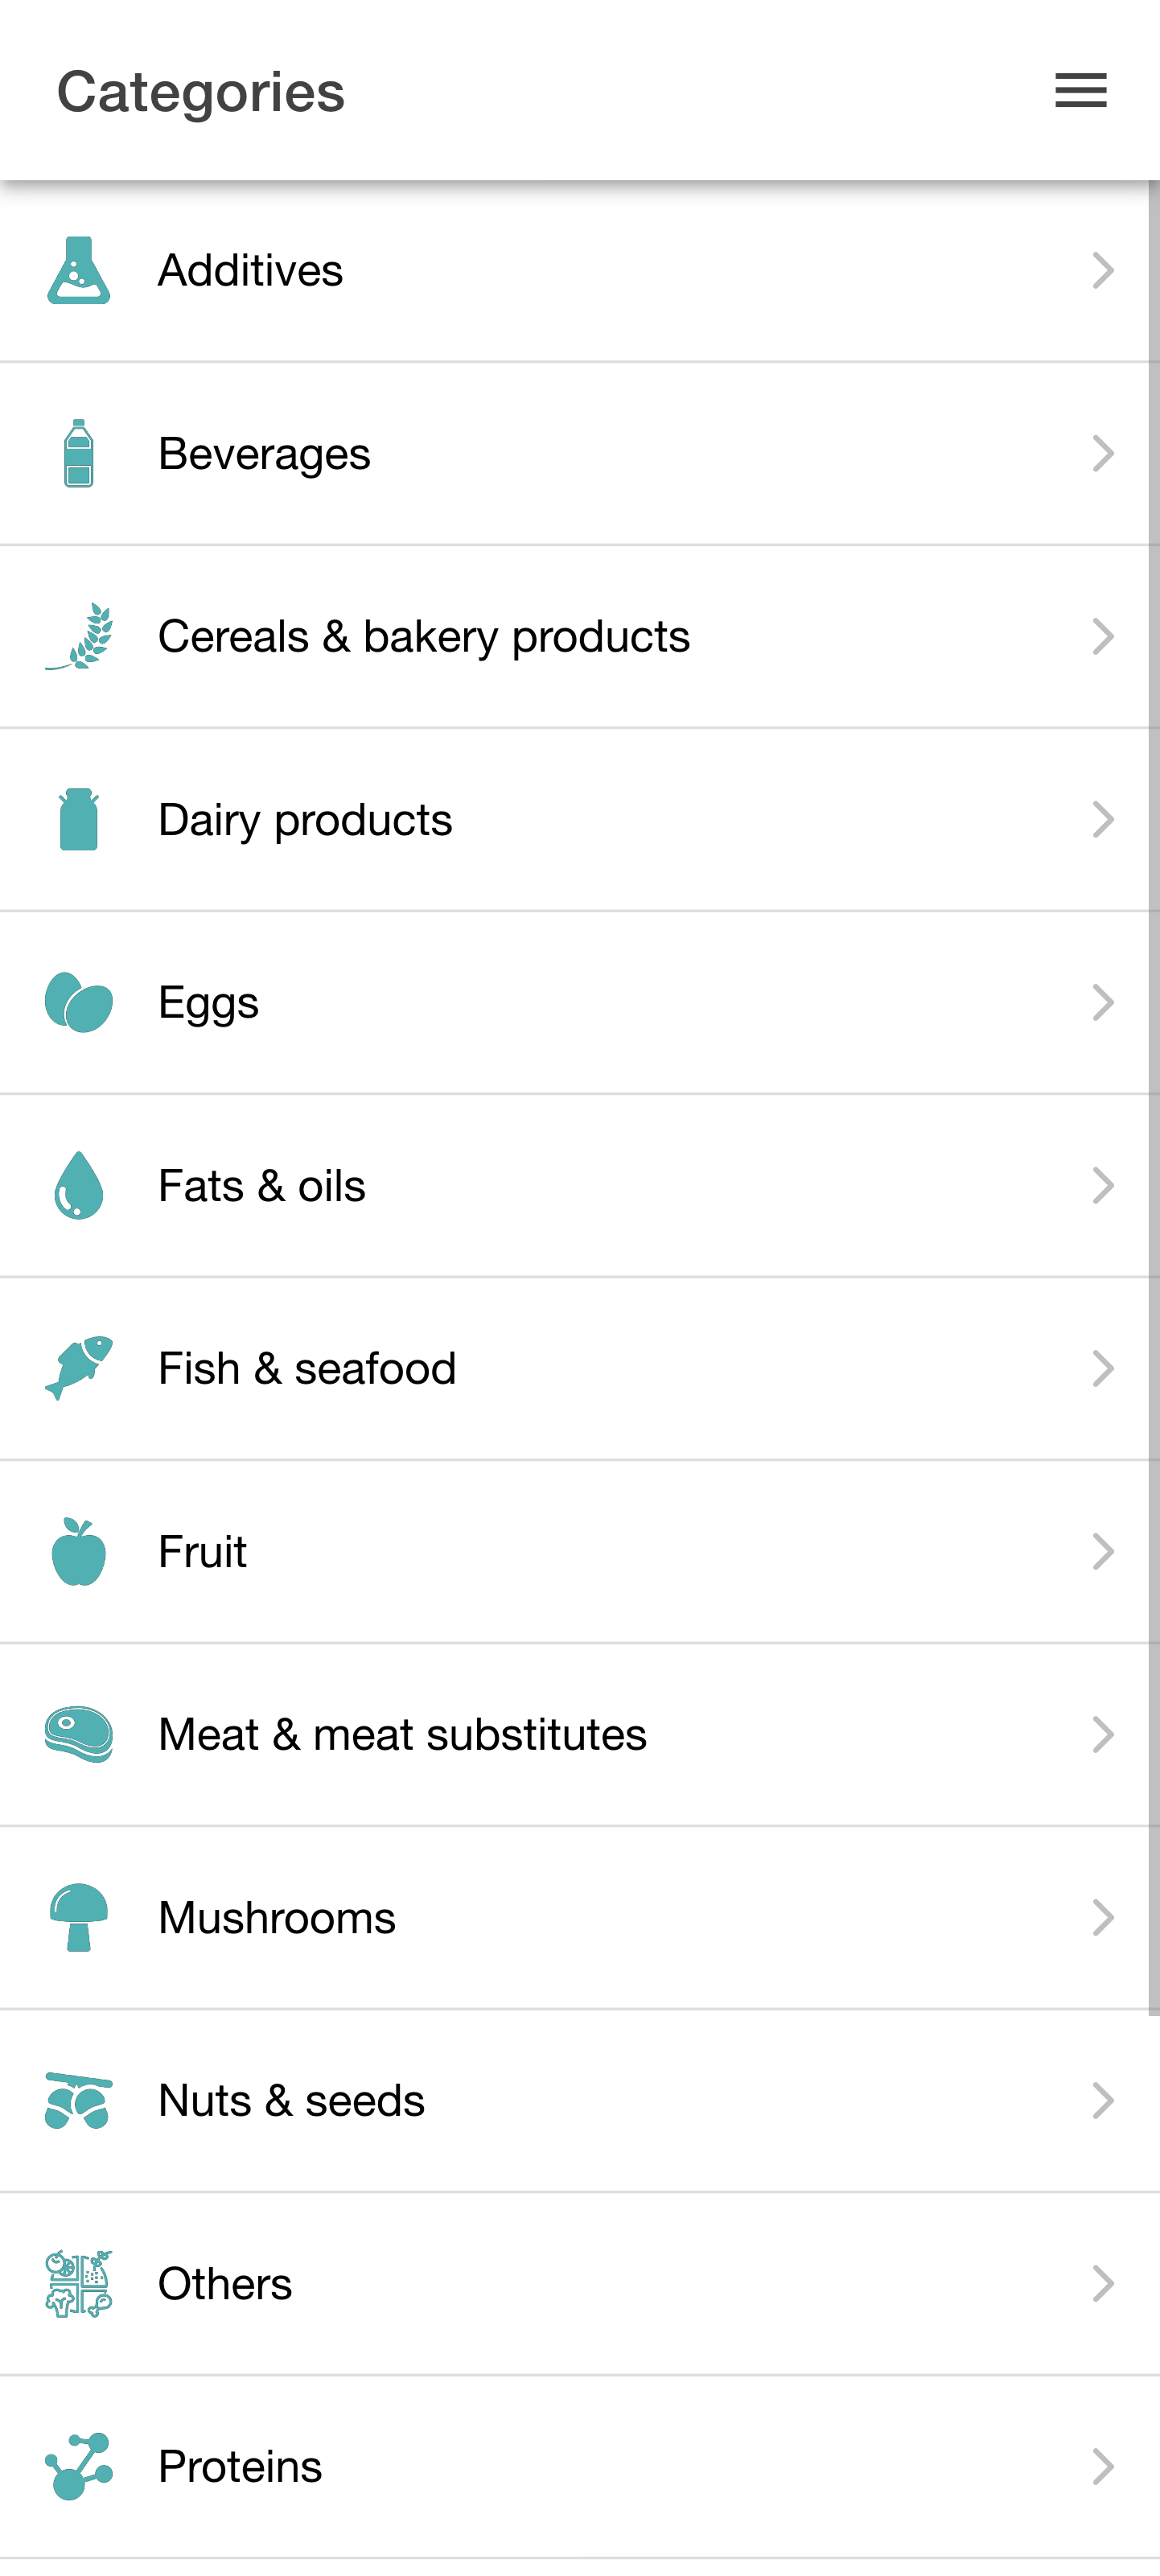Expand the Meat & meat substitutes chevron
This screenshot has width=1160, height=2576.
point(1102,1734)
